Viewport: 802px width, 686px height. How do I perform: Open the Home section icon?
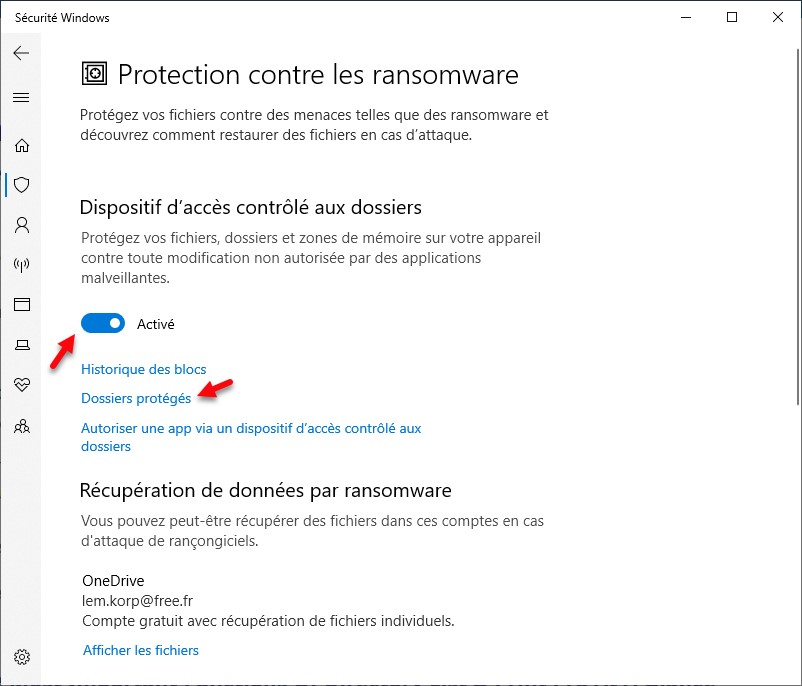coord(21,145)
